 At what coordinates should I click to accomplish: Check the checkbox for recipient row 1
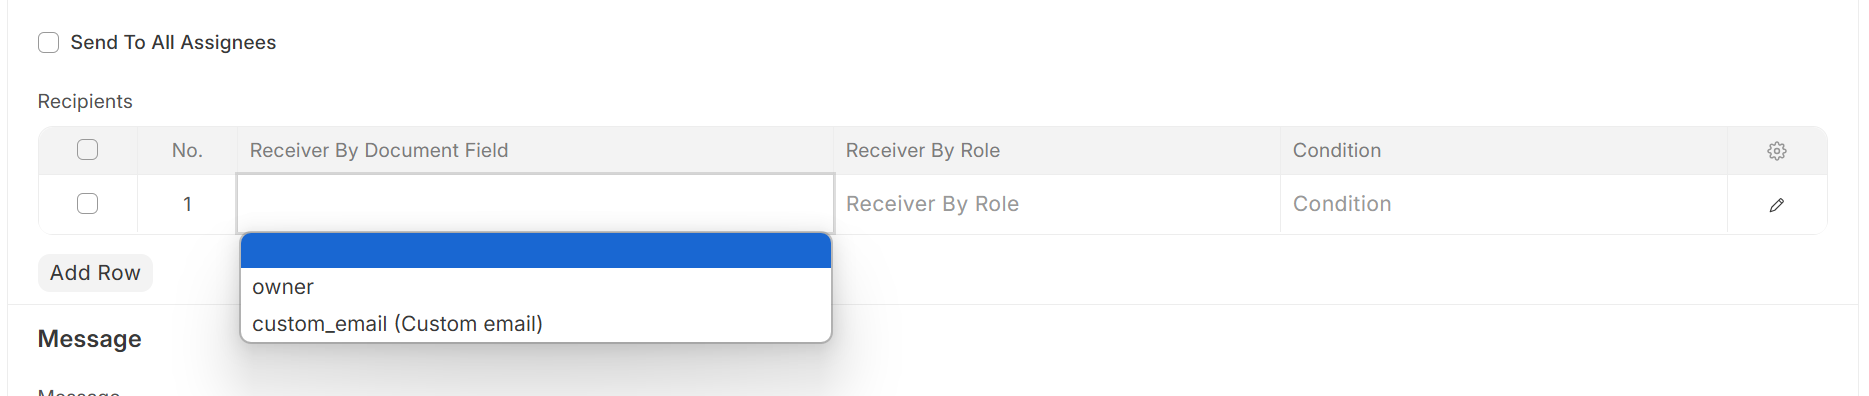point(88,204)
